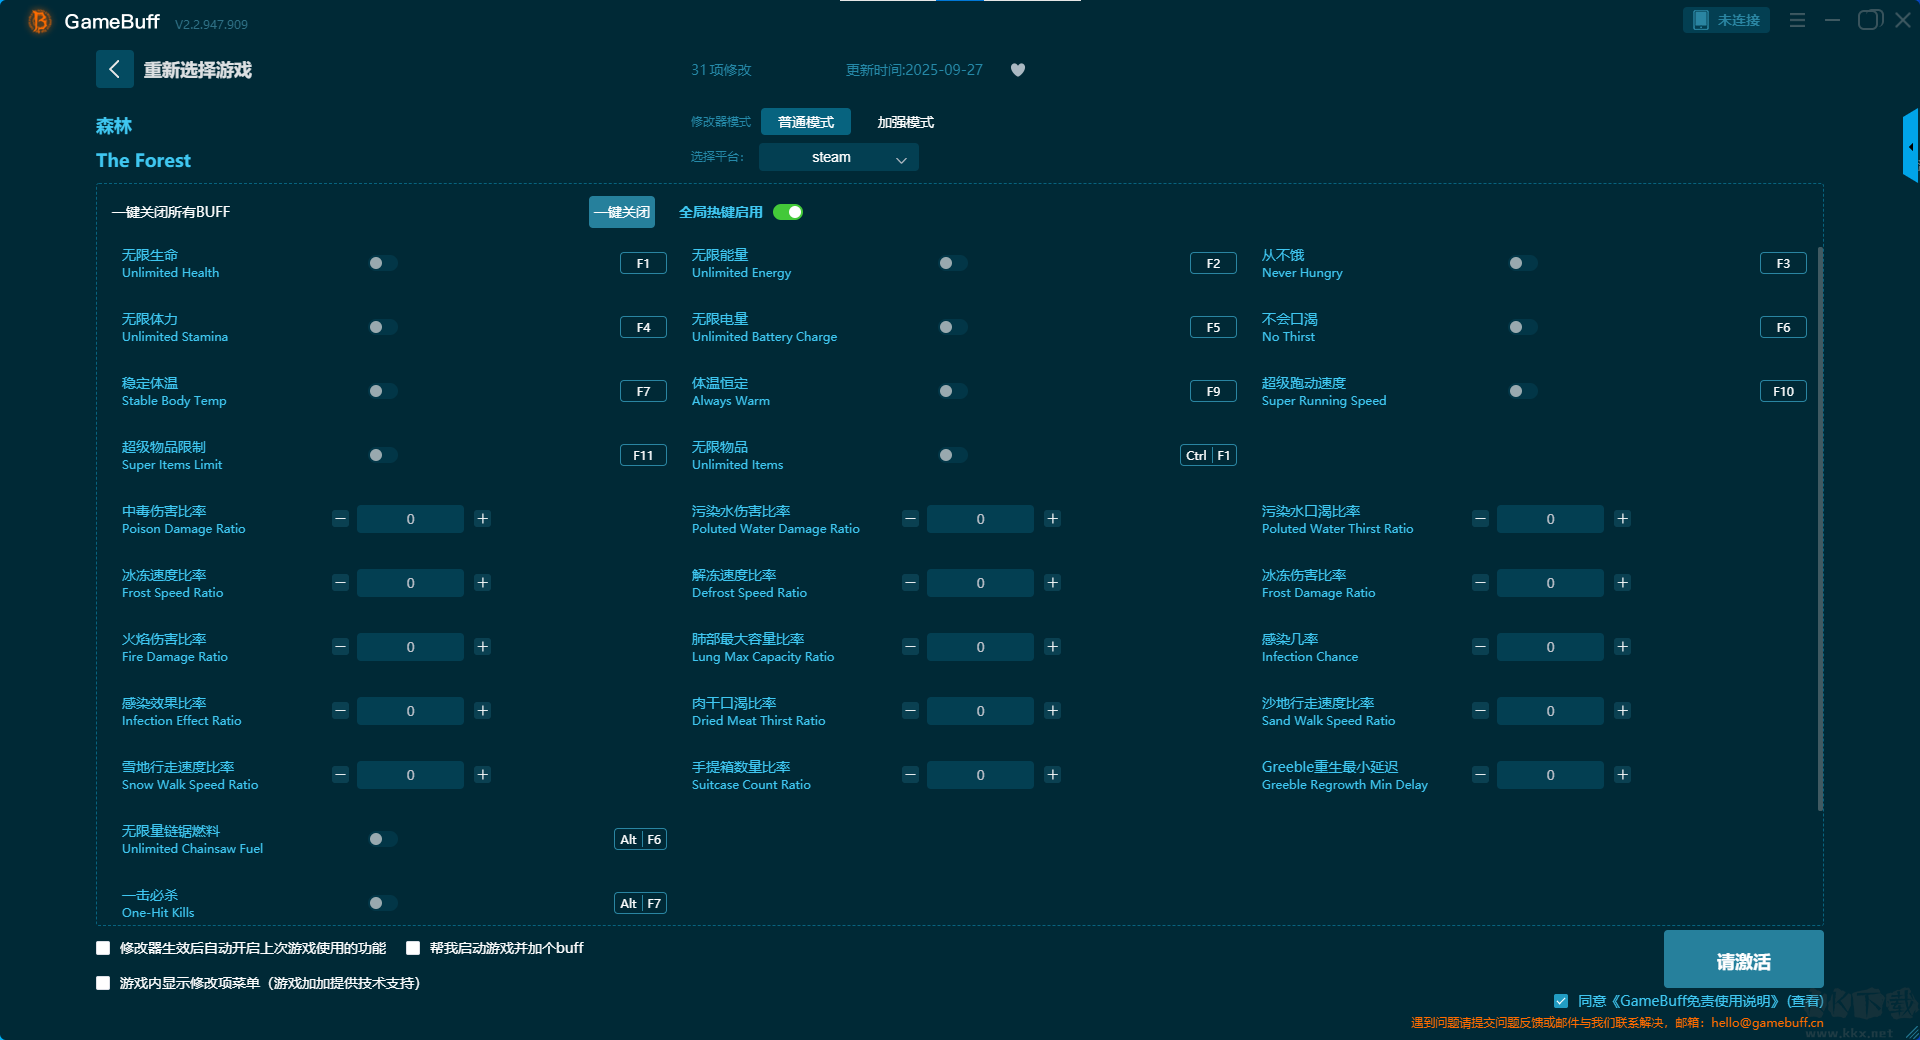The image size is (1920, 1040).
Task: Turn on Never Hungry switch
Action: pyautogui.click(x=1522, y=263)
